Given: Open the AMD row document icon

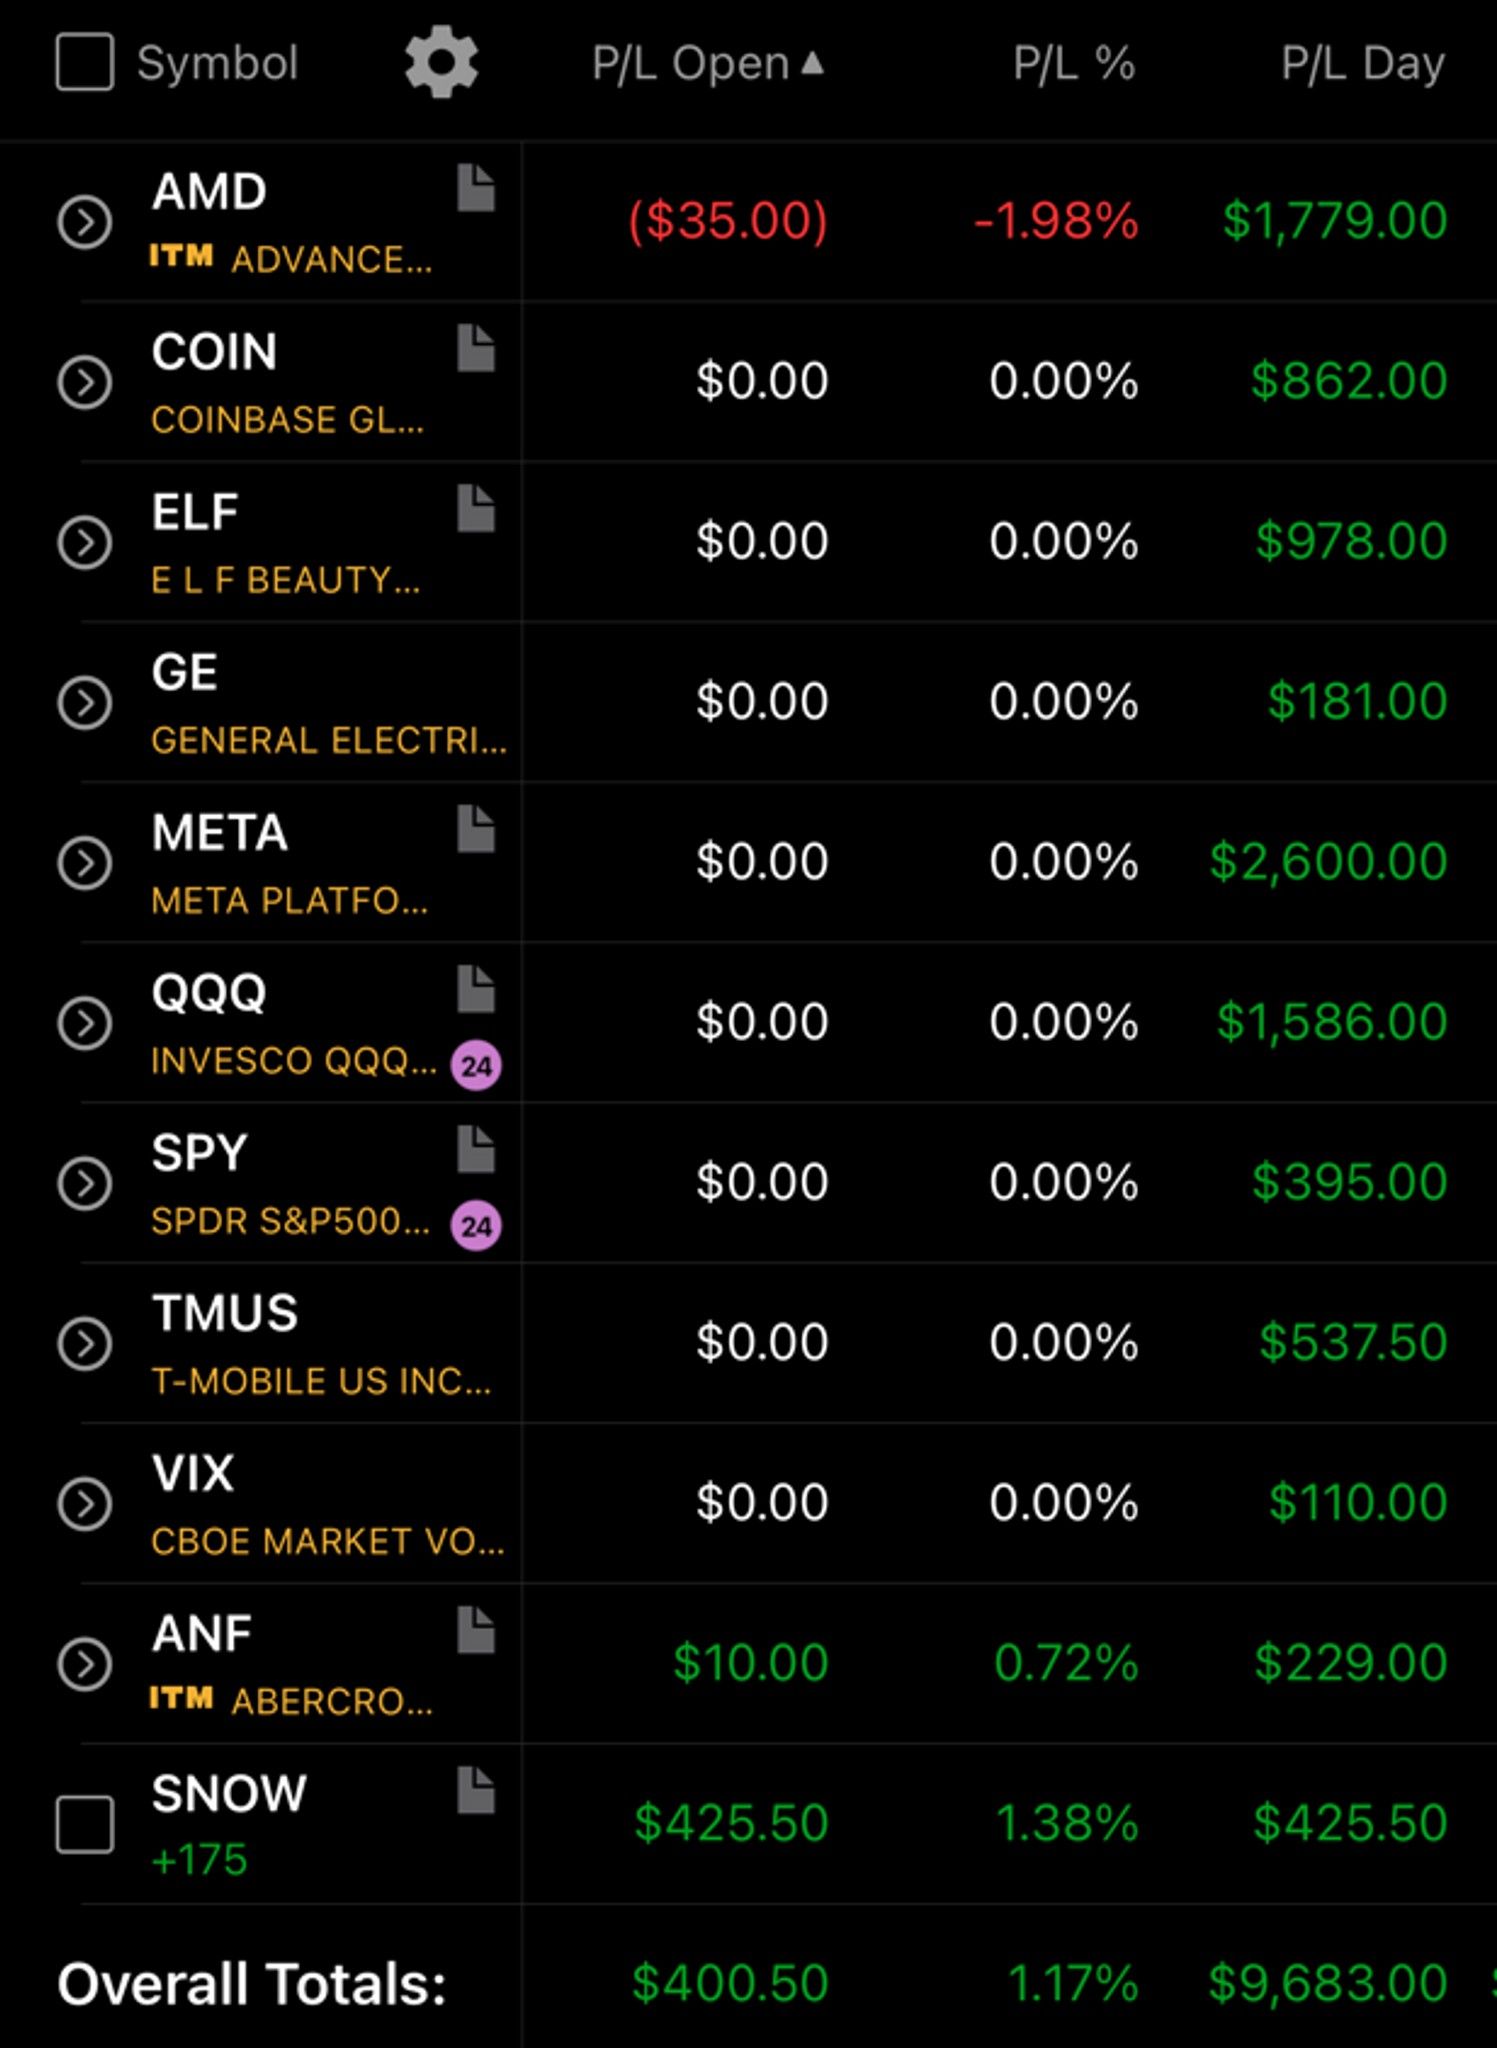Looking at the screenshot, I should (x=476, y=188).
